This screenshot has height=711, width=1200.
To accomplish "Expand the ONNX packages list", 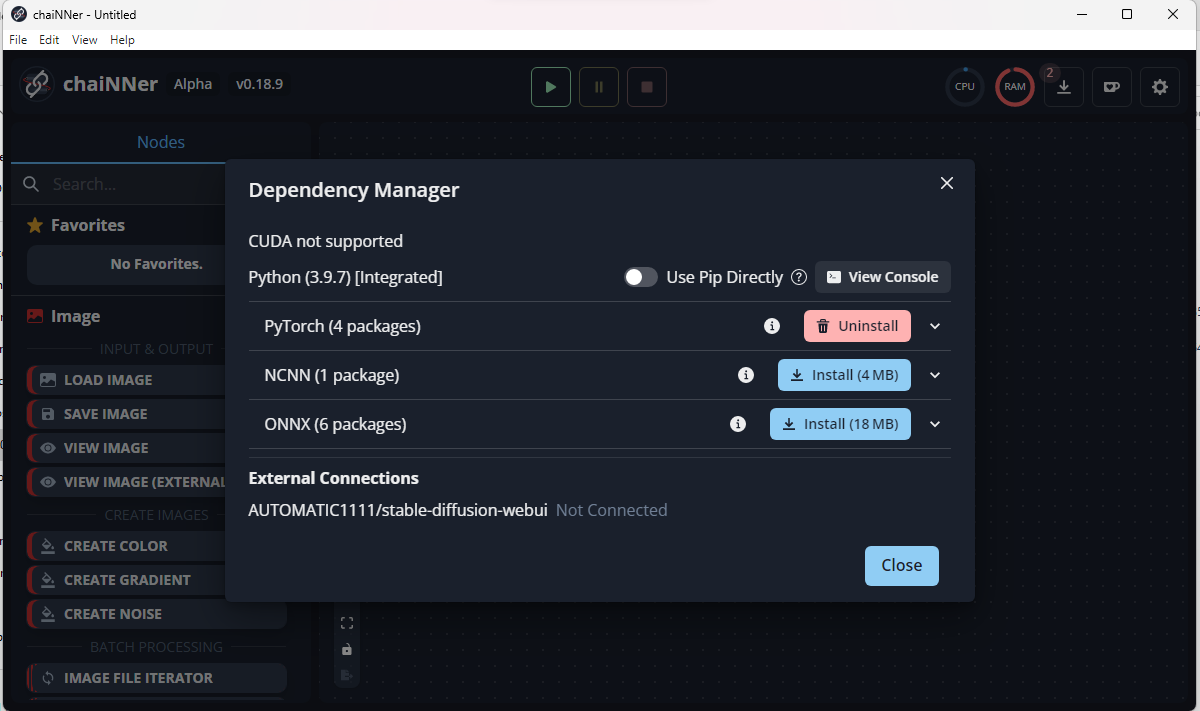I will (x=934, y=423).
